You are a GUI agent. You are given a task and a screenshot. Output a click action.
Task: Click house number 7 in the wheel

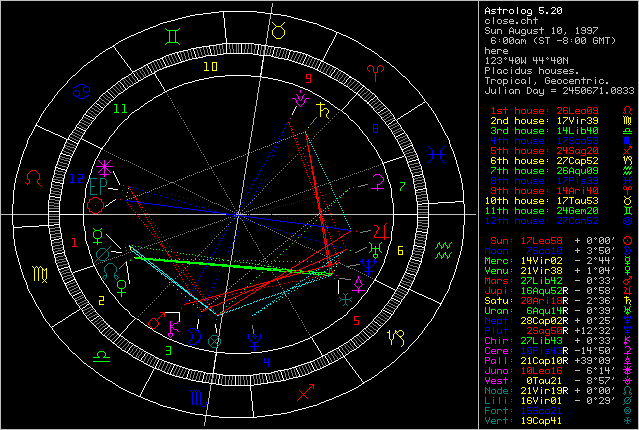click(x=402, y=187)
